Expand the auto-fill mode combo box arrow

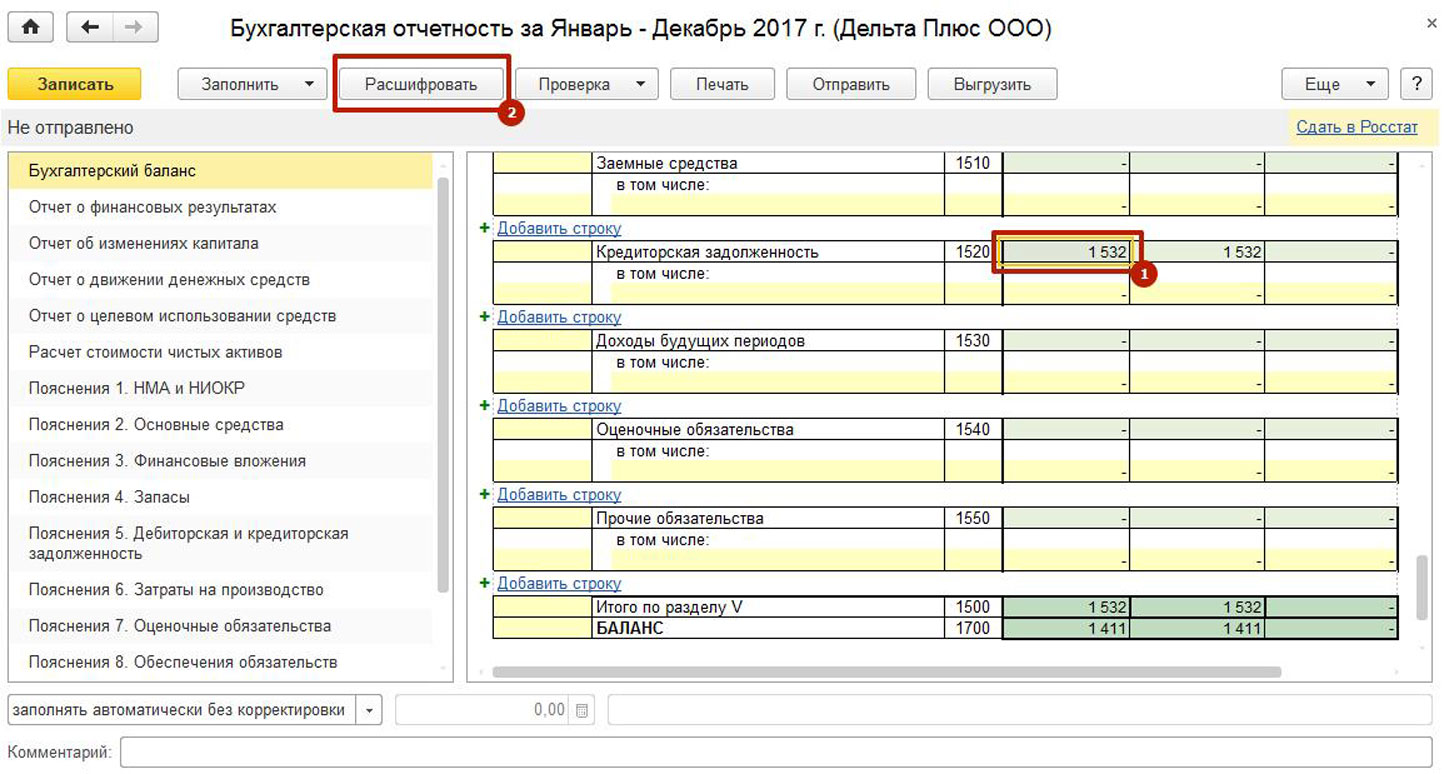coord(369,711)
